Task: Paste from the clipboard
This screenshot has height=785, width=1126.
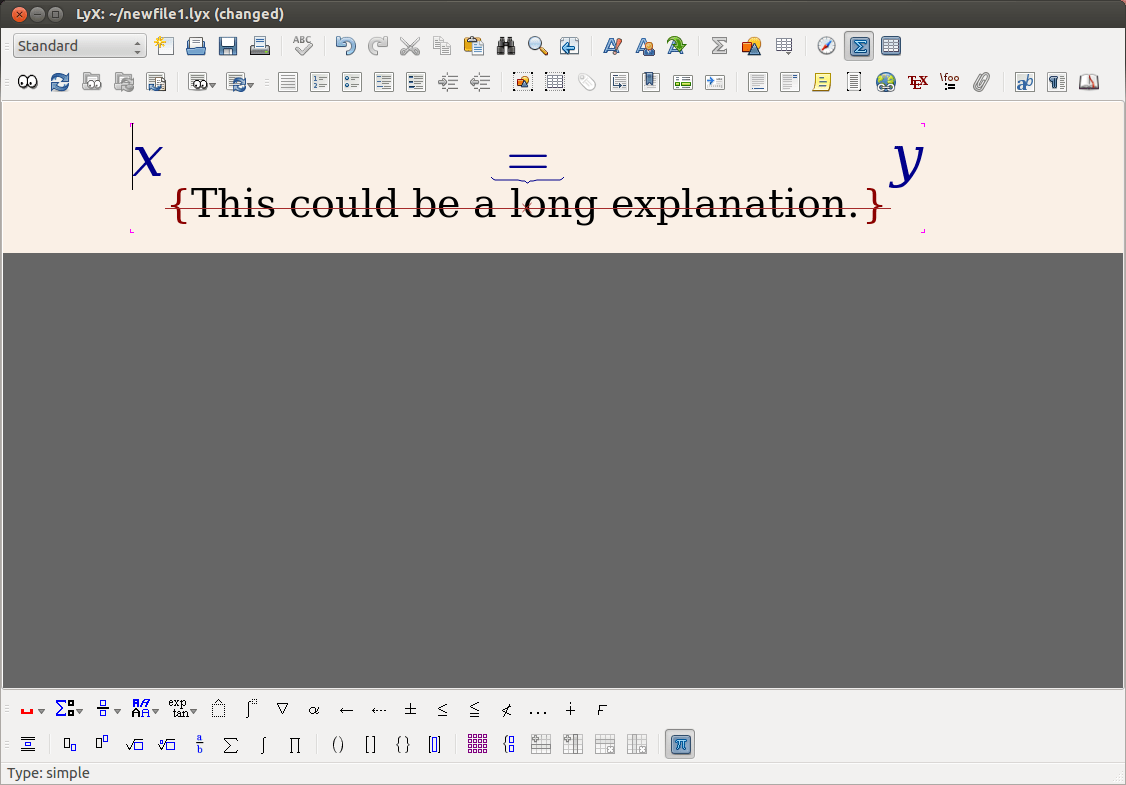Action: pyautogui.click(x=473, y=46)
